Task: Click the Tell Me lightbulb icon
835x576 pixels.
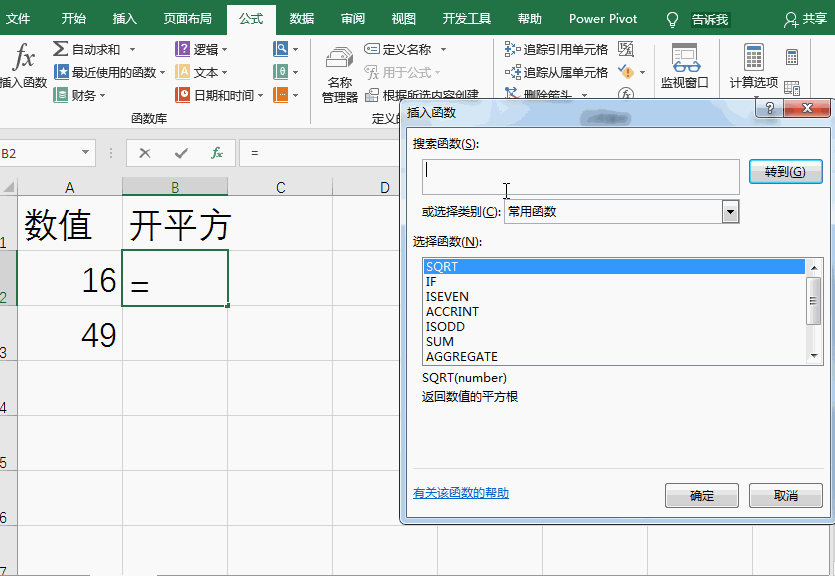Action: click(x=672, y=20)
